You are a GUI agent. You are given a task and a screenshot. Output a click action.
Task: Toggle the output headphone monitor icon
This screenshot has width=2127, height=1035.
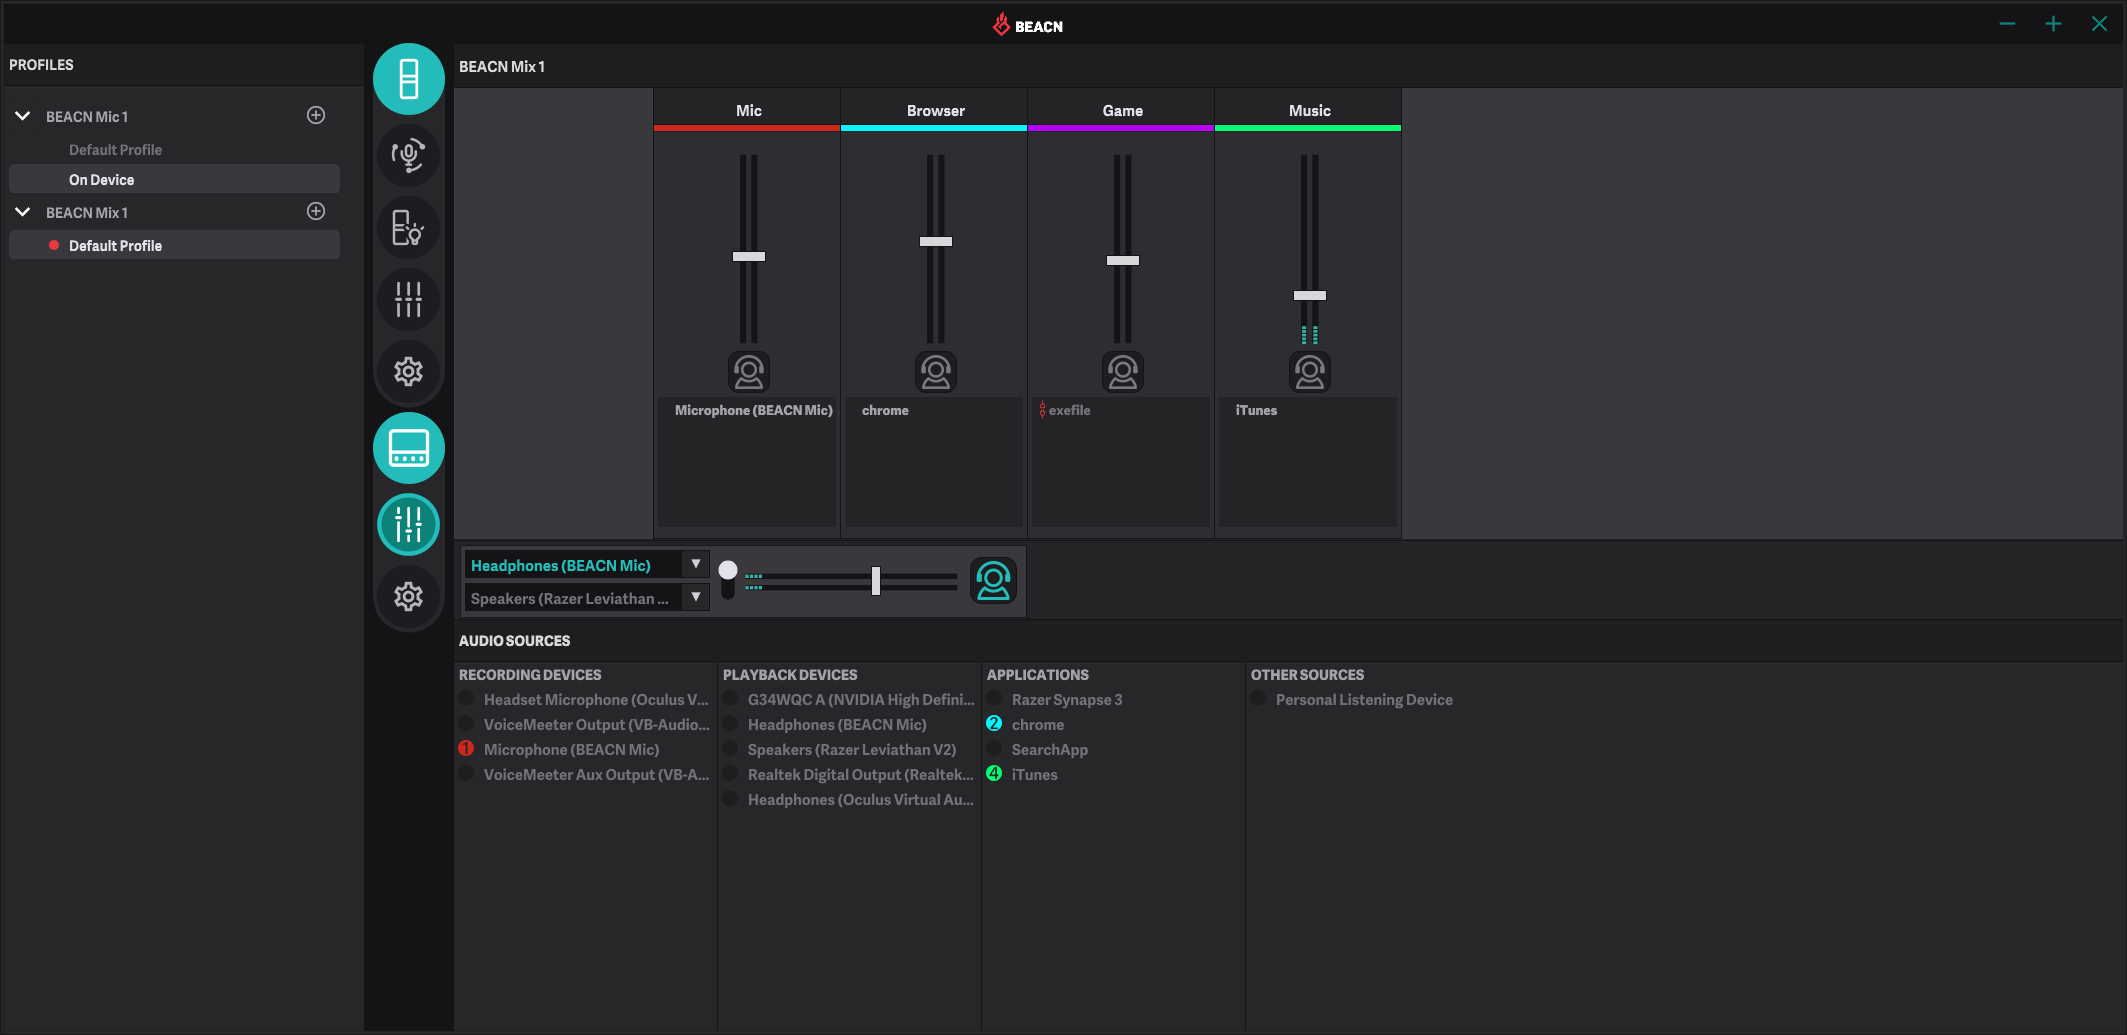pyautogui.click(x=993, y=581)
